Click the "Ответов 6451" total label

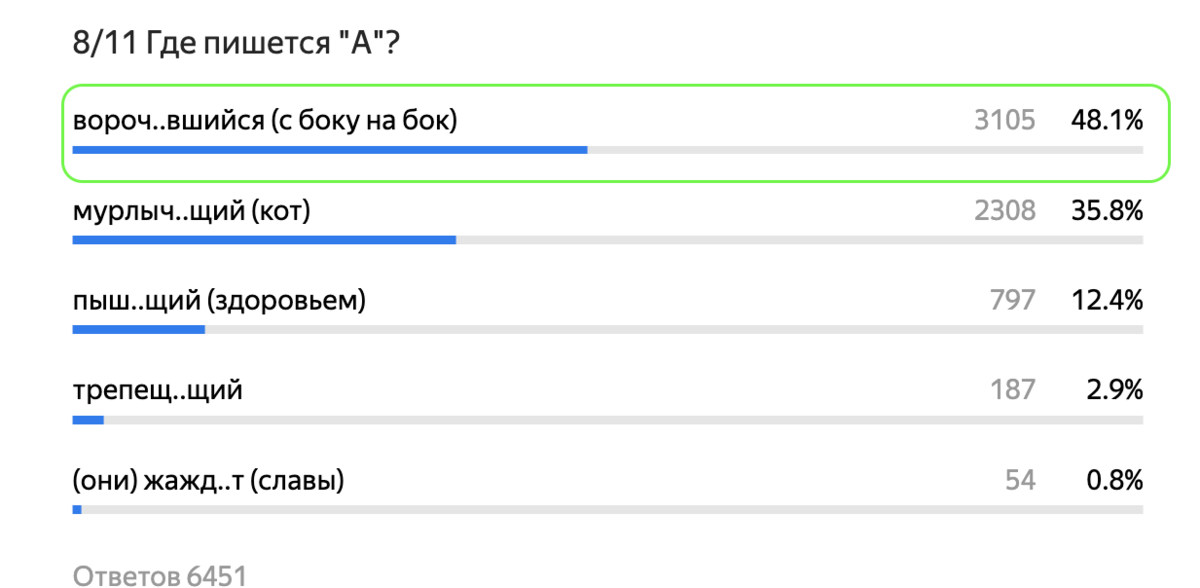(x=160, y=575)
